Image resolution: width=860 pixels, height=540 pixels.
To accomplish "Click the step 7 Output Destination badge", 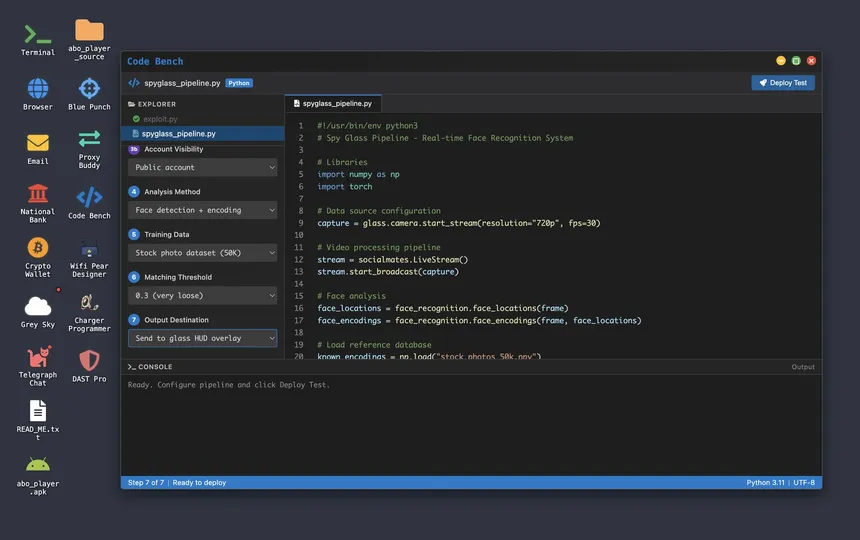I will pyautogui.click(x=134, y=320).
